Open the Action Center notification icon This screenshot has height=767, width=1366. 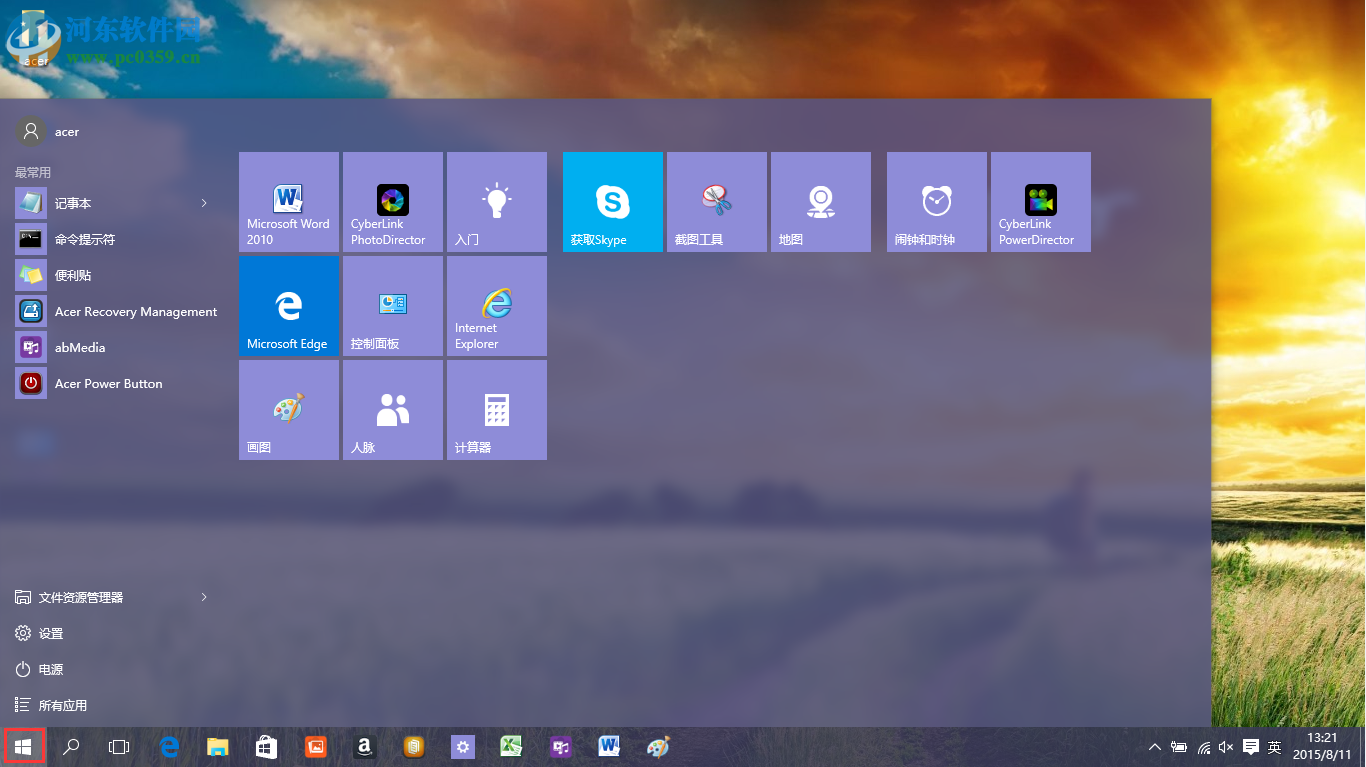pyautogui.click(x=1250, y=747)
